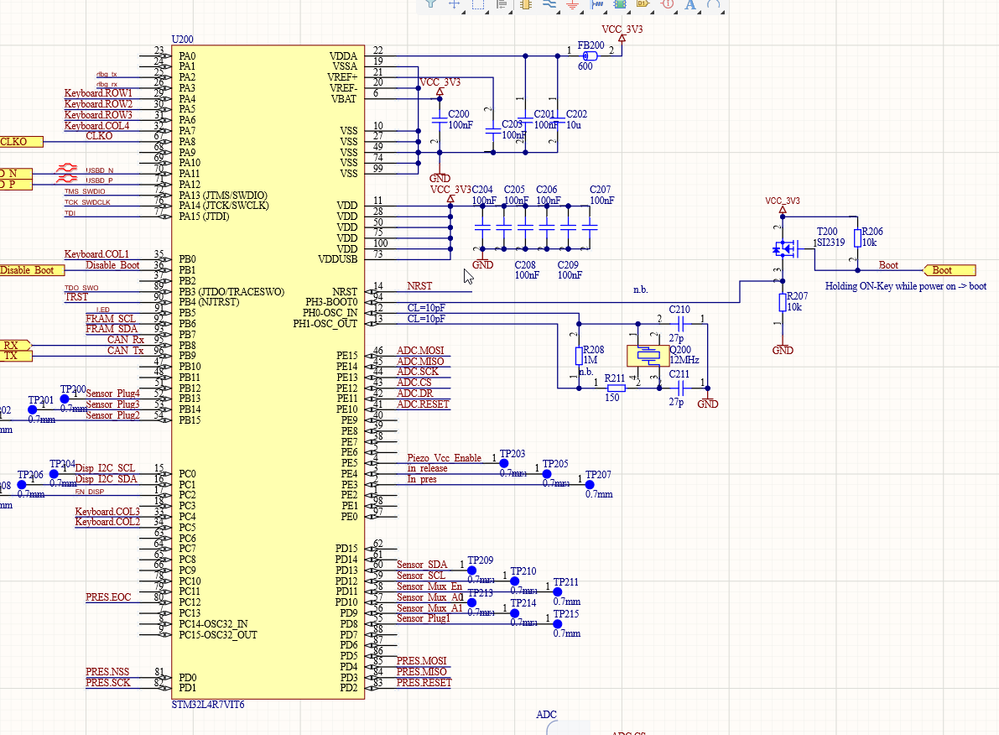Viewport: 999px width, 735px height.
Task: Click the Sensor_Mux_En net label
Action: [429, 586]
